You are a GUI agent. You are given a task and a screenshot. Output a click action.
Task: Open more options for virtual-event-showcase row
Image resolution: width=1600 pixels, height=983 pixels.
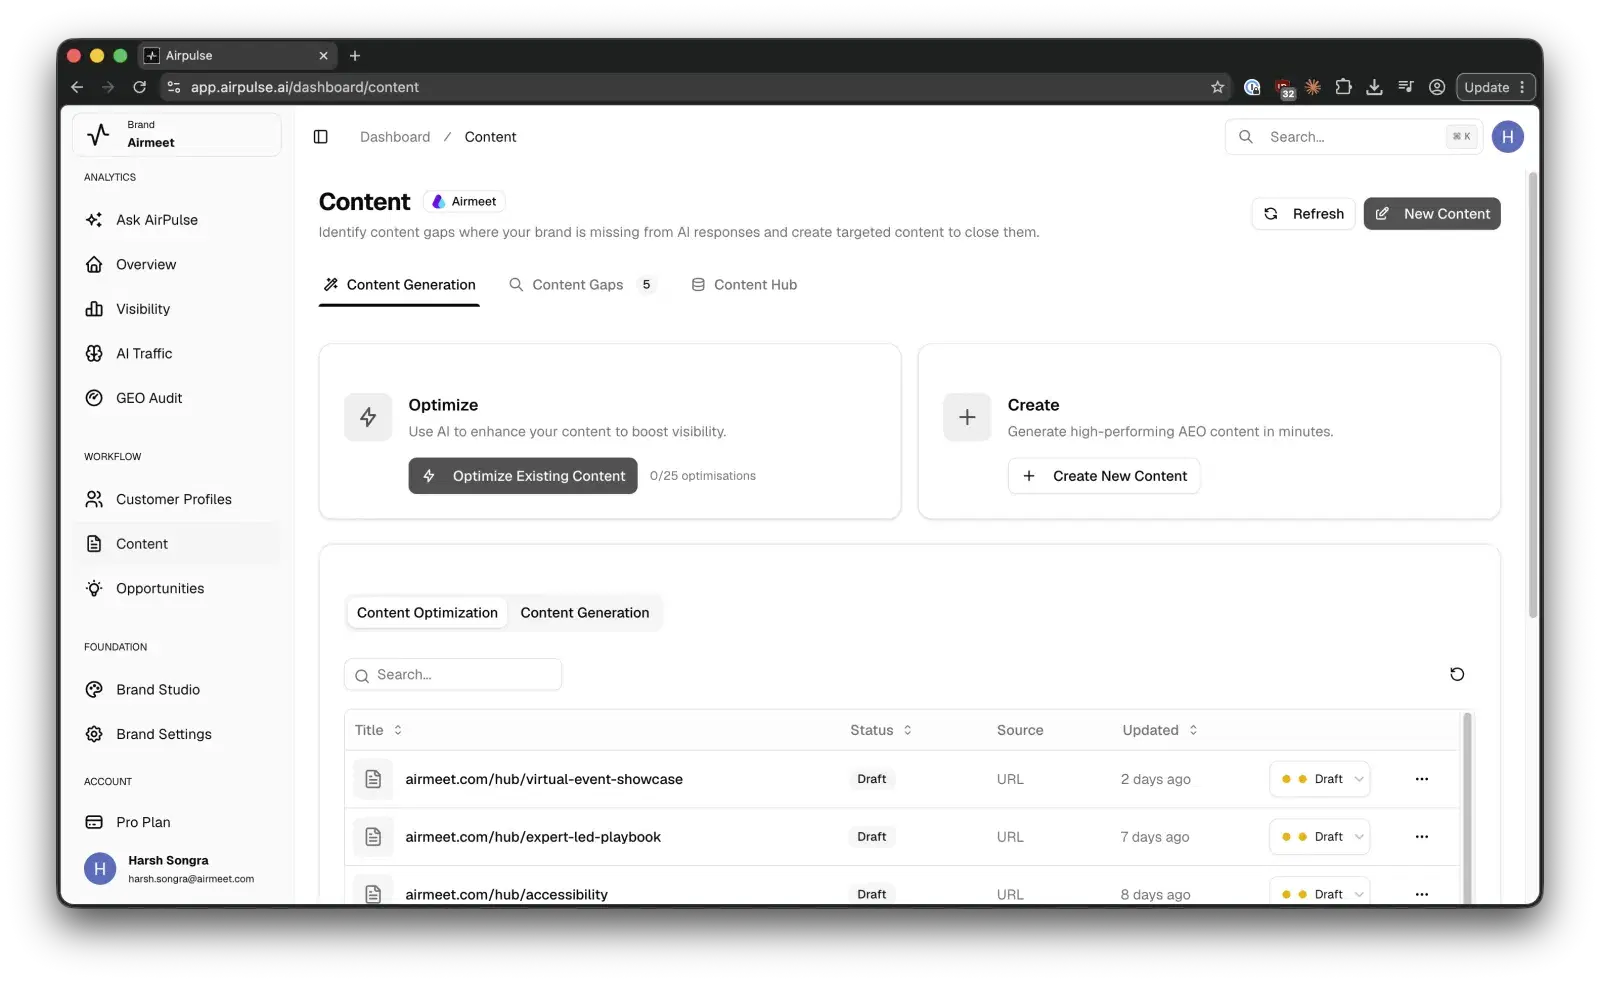pyautogui.click(x=1422, y=779)
